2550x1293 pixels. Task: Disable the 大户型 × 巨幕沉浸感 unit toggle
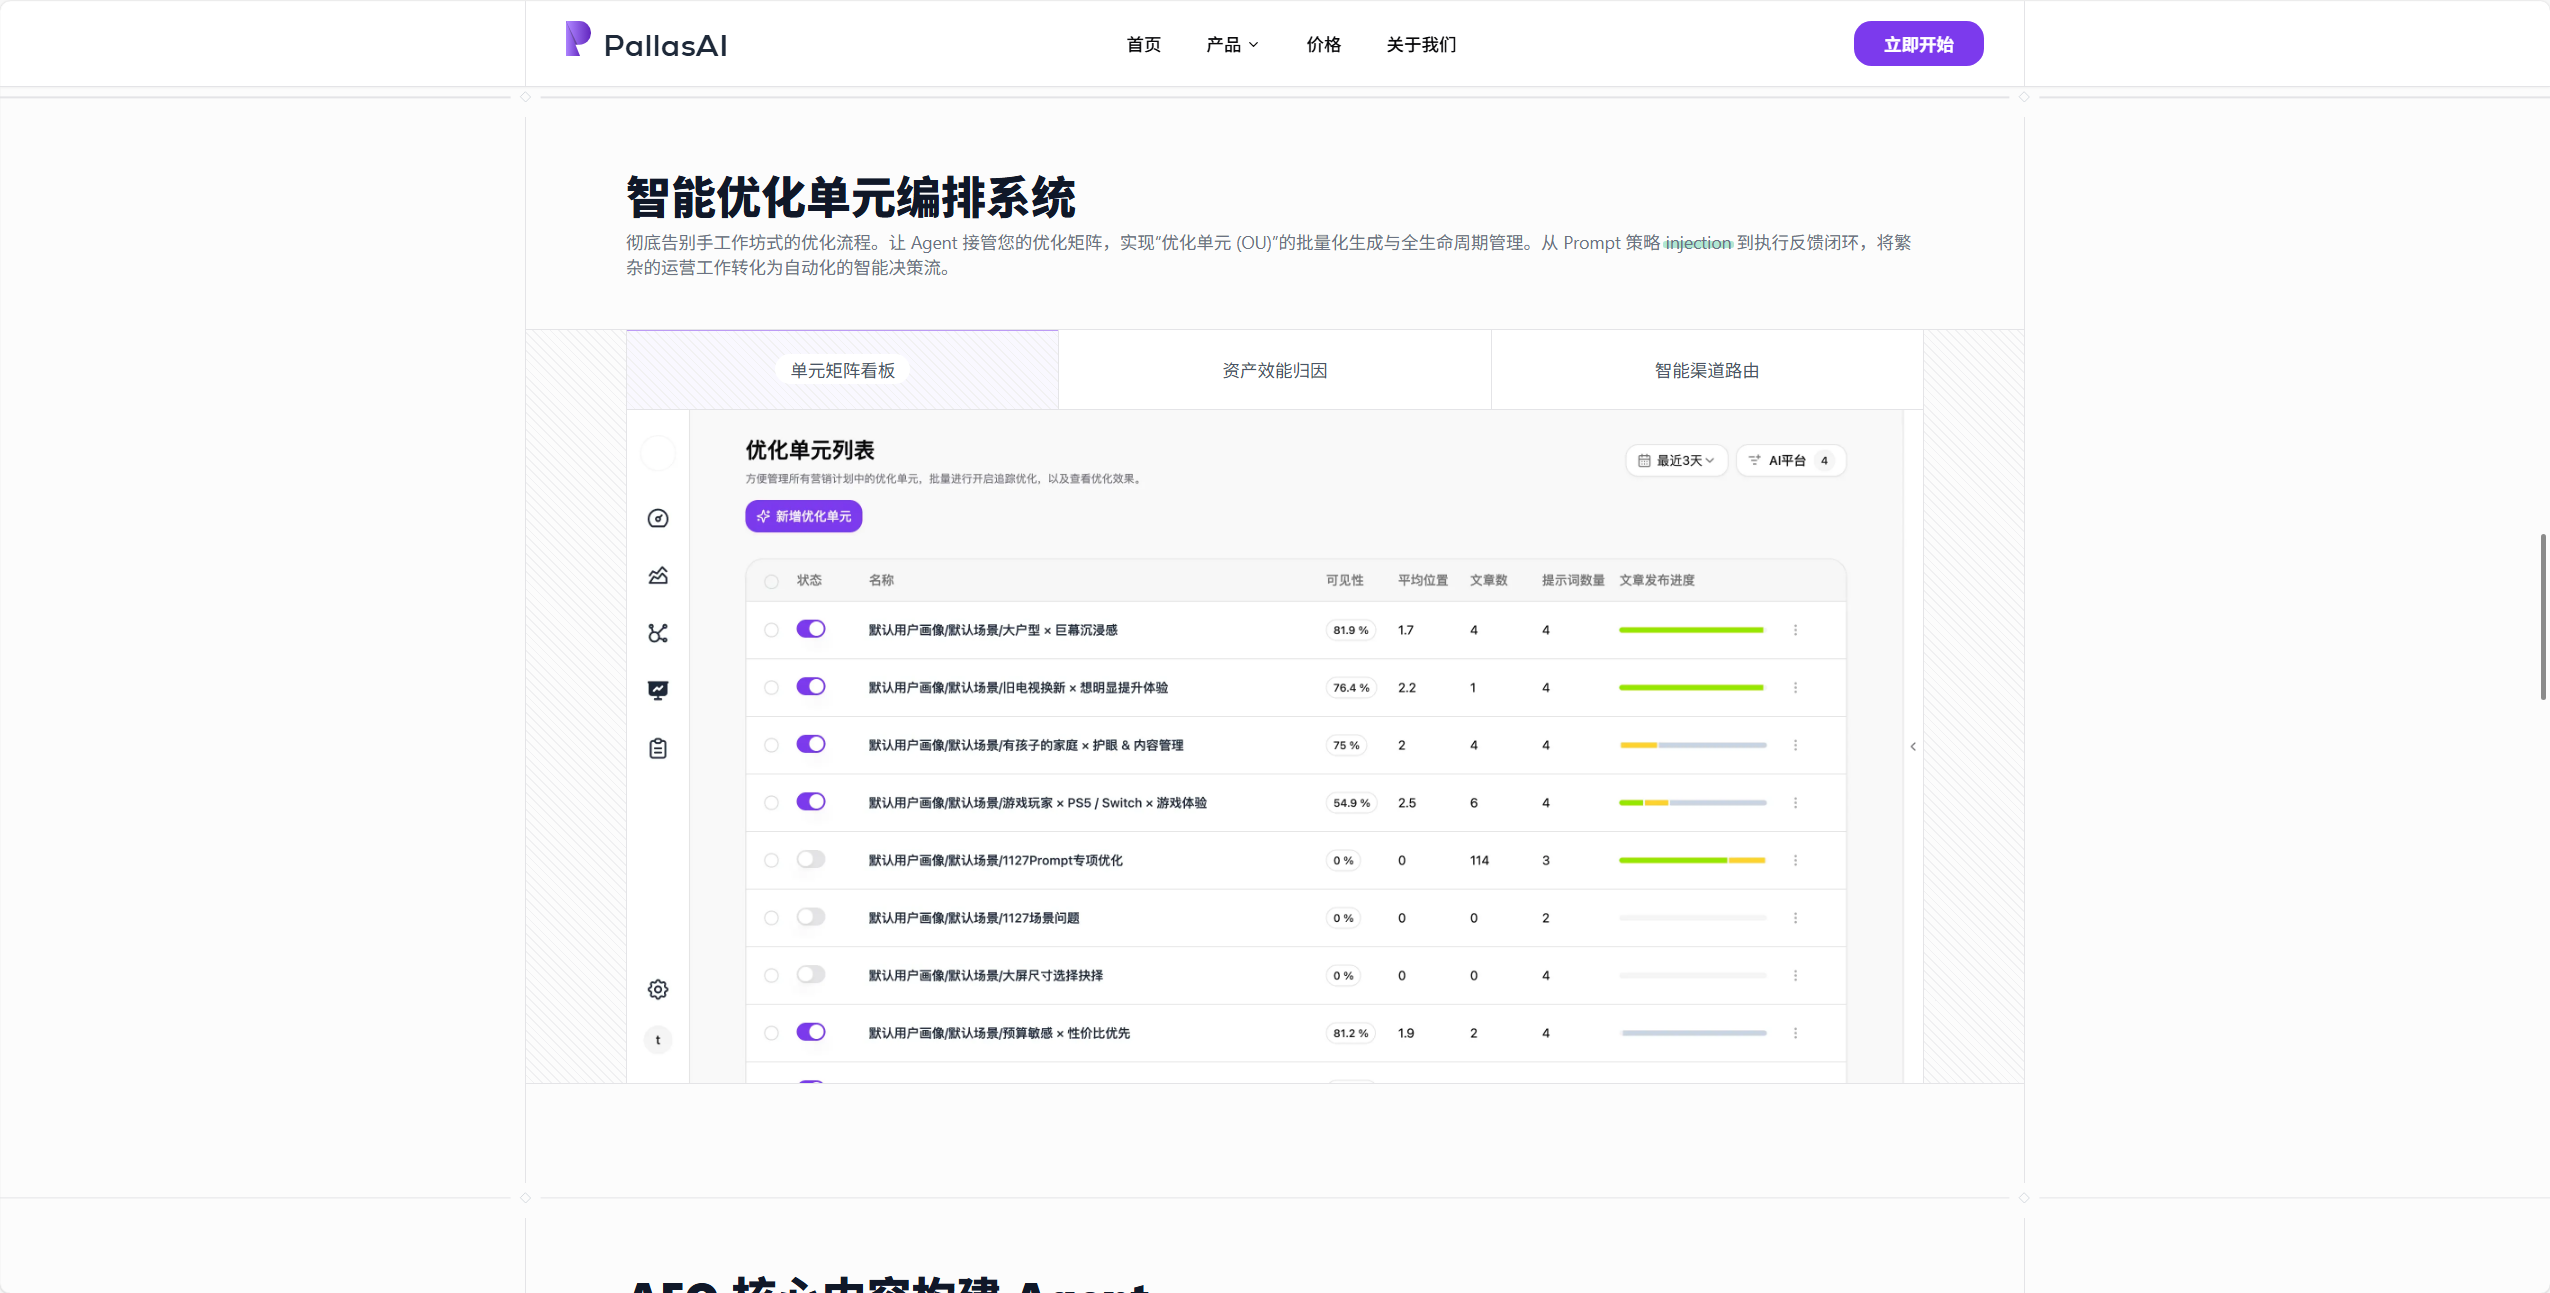(x=811, y=629)
